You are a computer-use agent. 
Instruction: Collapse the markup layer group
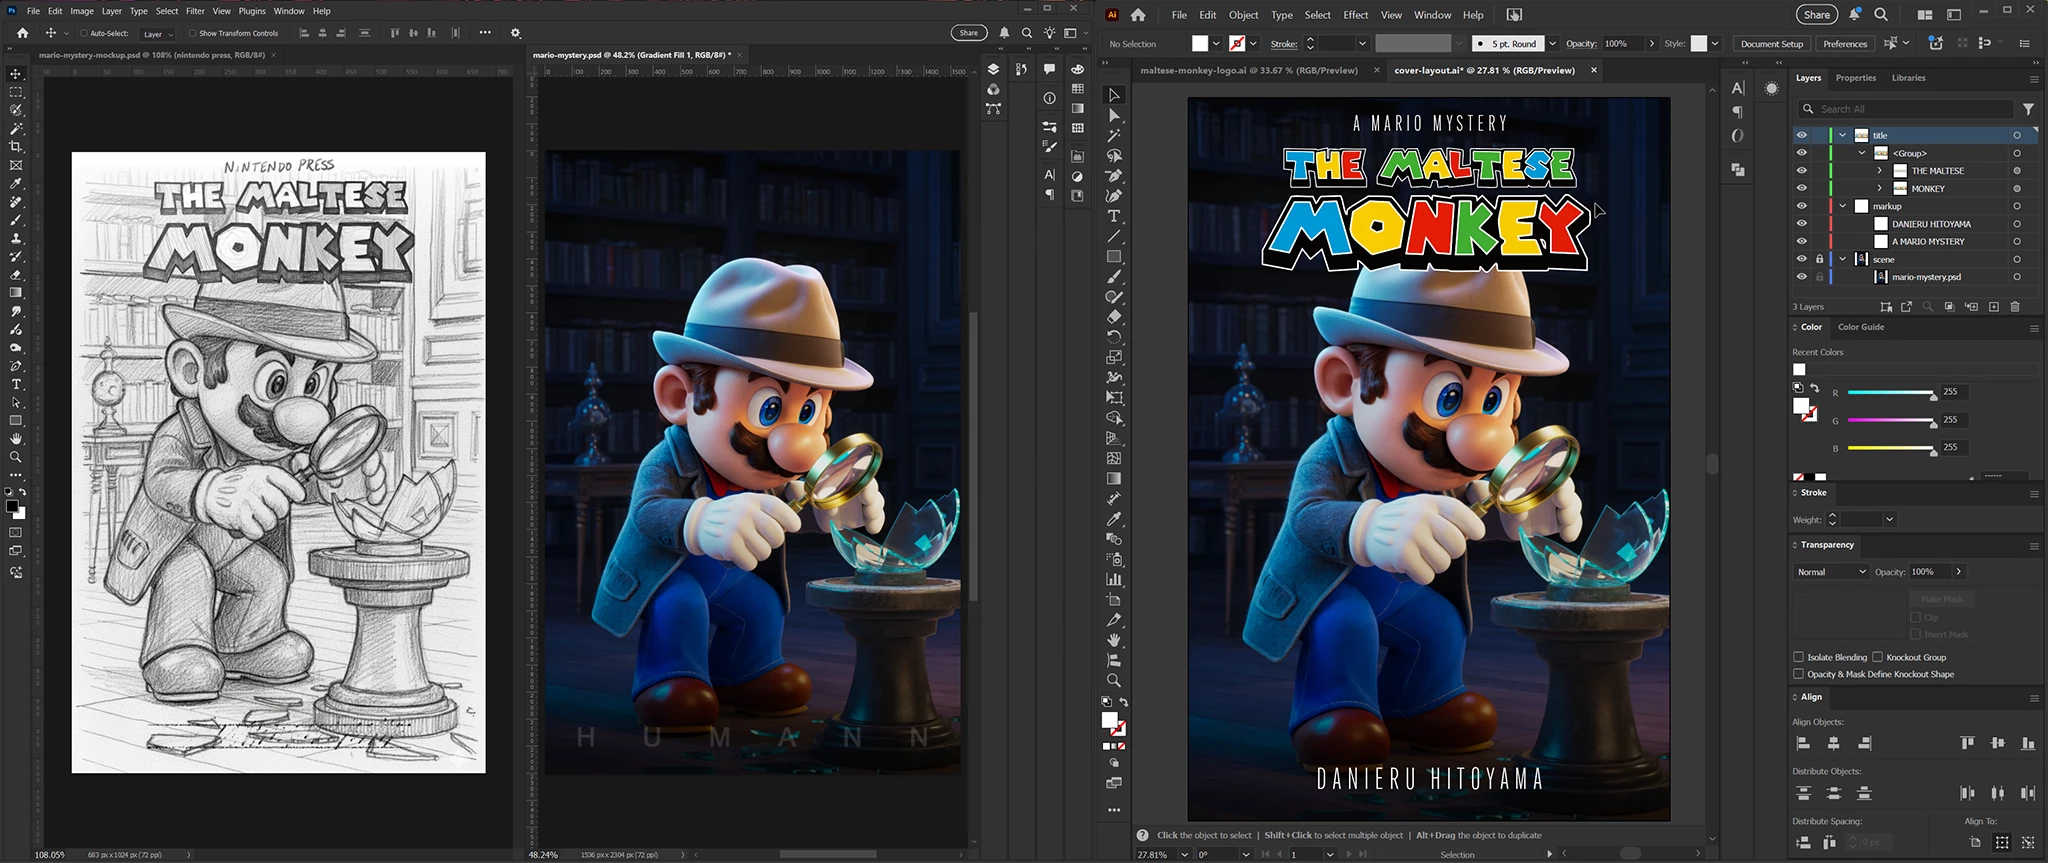[1843, 206]
